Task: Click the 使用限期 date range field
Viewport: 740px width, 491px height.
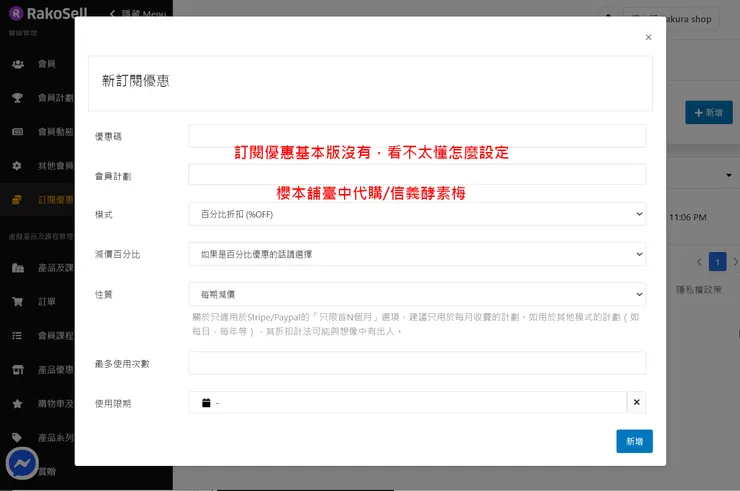Action: click(408, 403)
